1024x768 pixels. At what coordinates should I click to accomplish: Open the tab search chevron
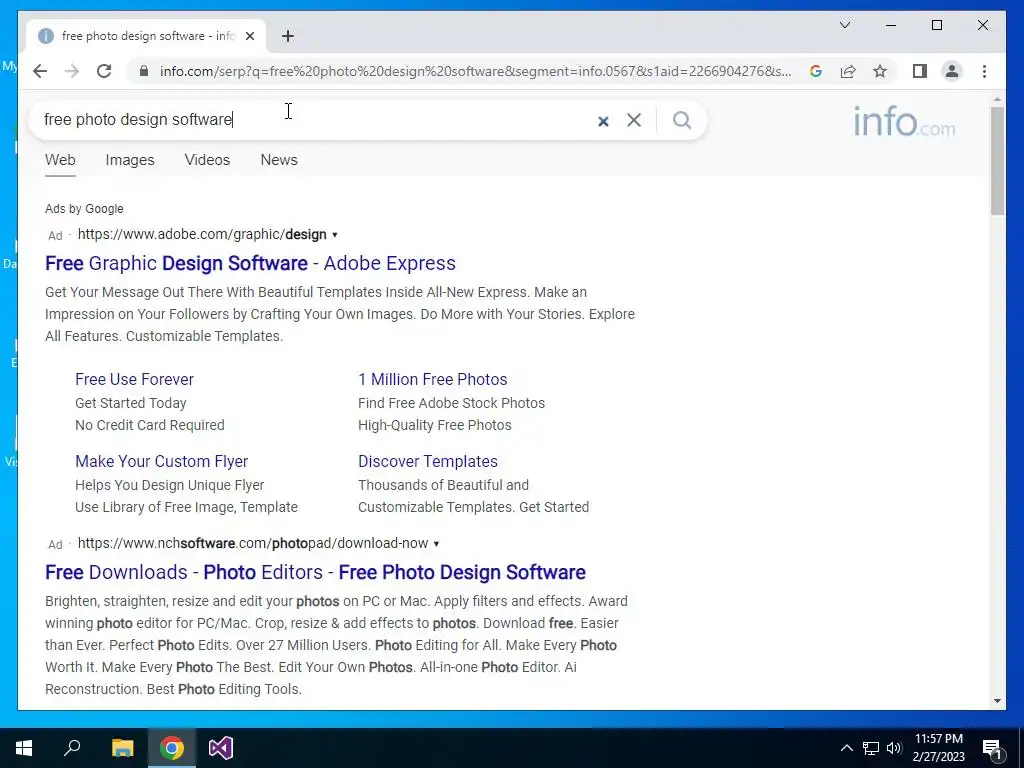(844, 25)
